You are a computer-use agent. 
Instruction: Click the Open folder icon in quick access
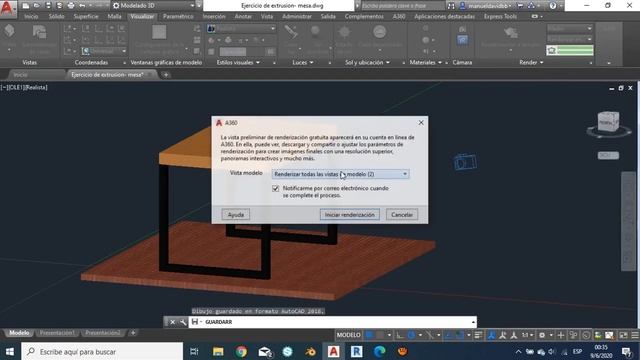[37, 6]
